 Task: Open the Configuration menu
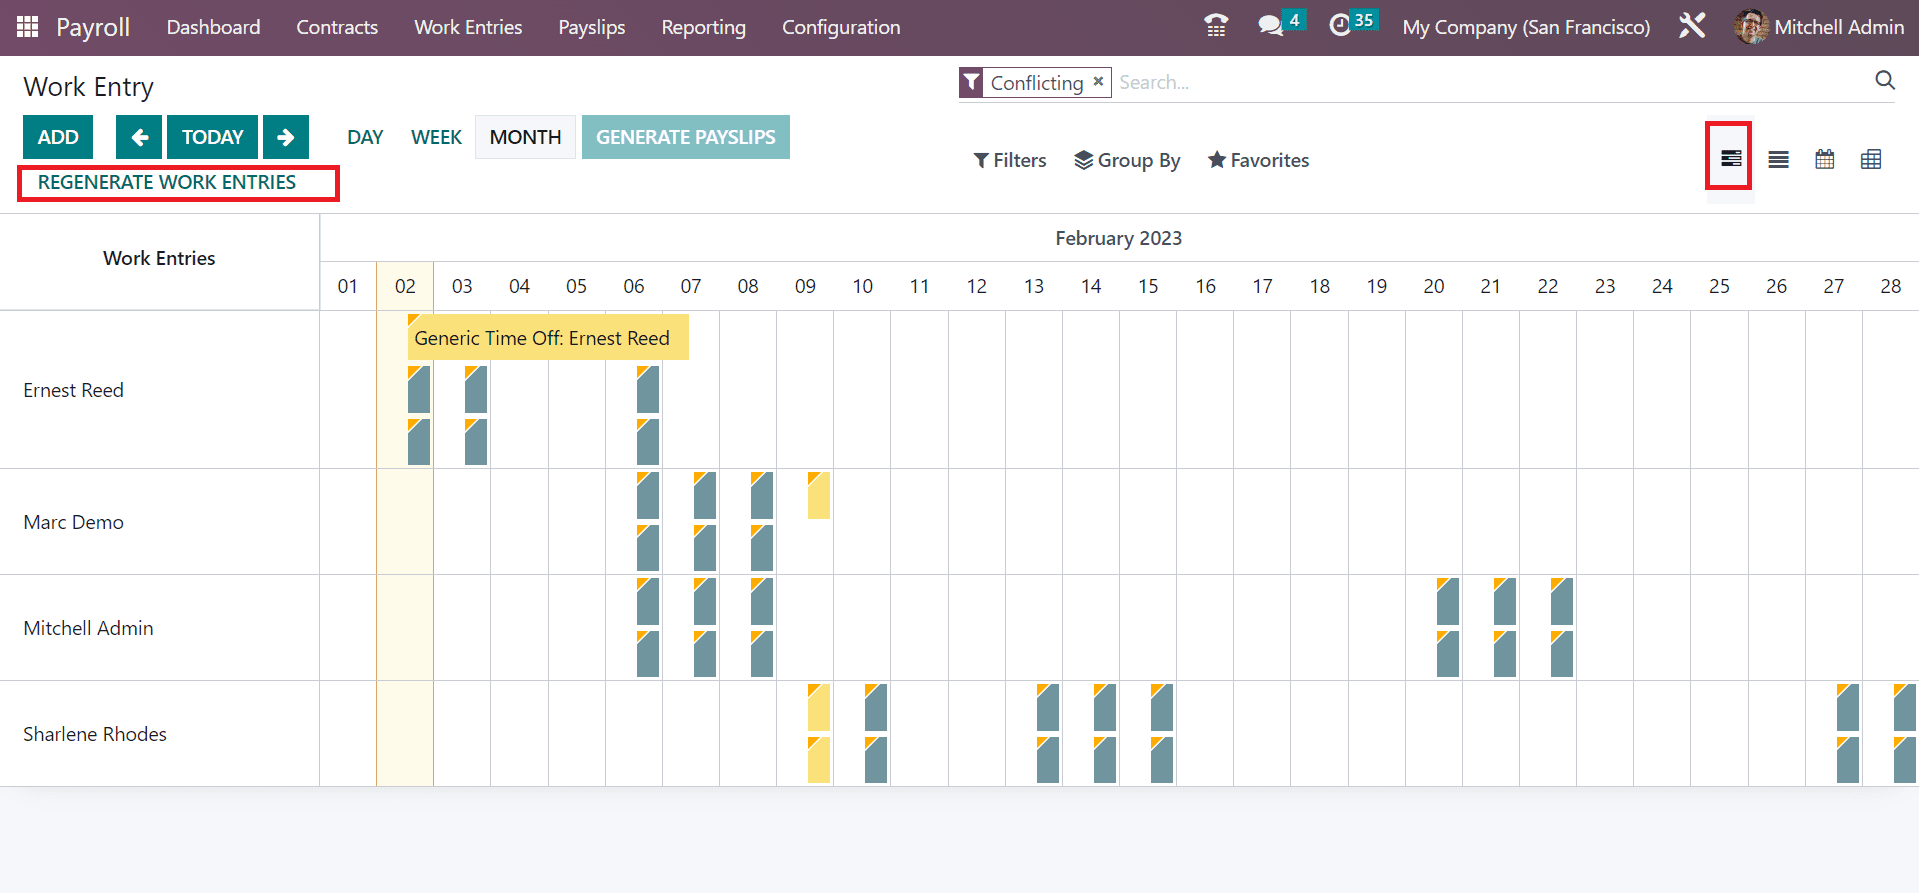[x=841, y=27]
